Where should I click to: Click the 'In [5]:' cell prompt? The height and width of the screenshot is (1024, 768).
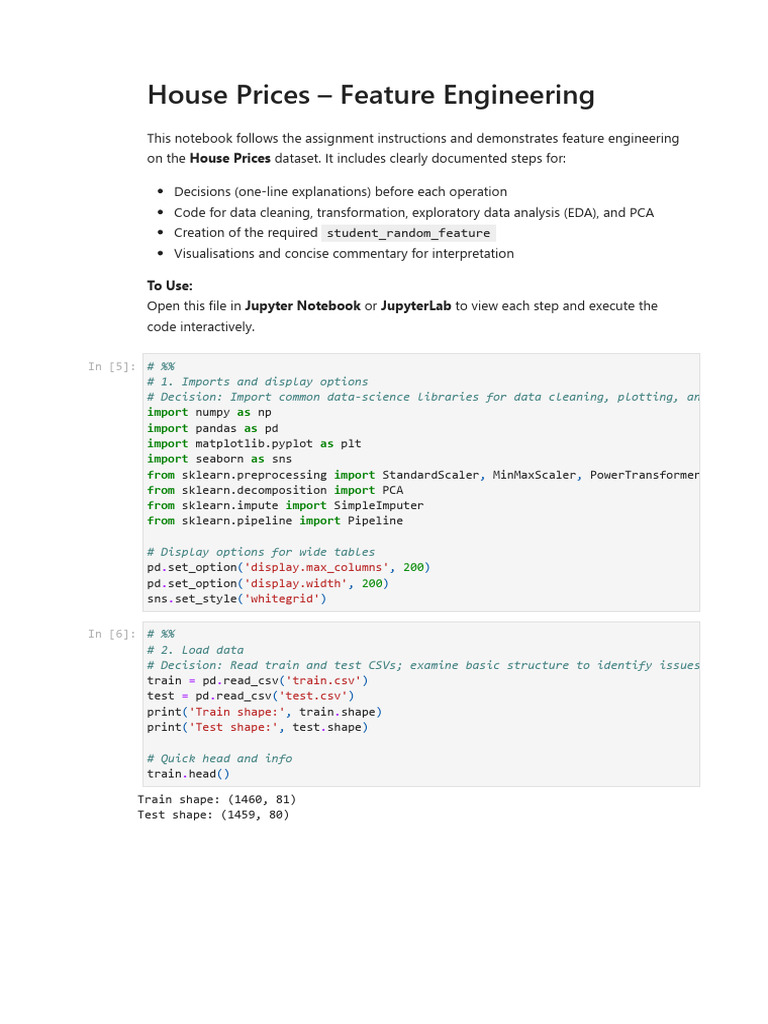[112, 366]
